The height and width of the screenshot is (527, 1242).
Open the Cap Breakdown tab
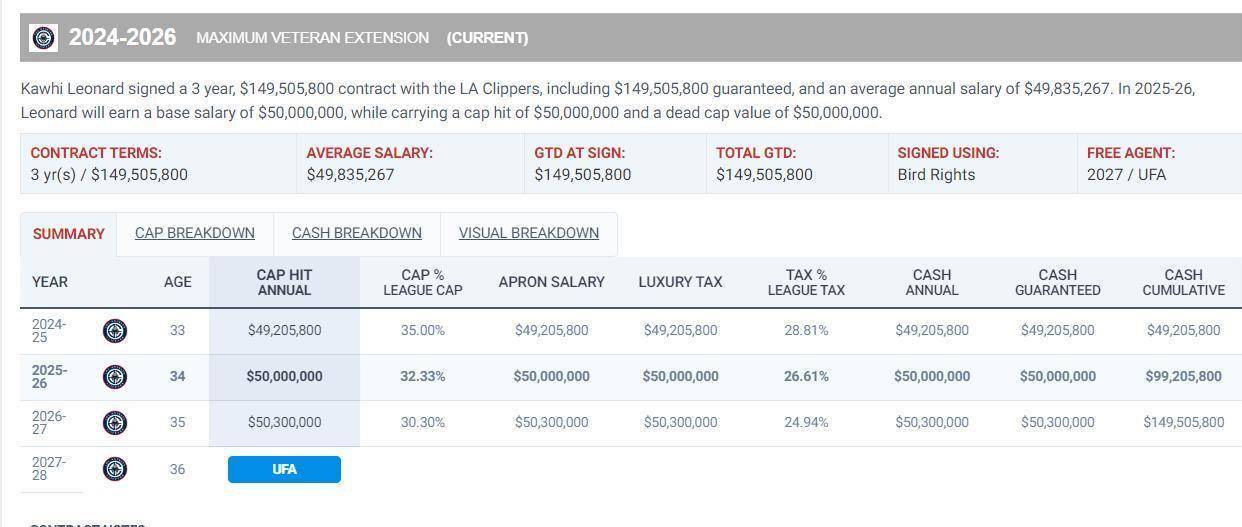click(x=194, y=233)
